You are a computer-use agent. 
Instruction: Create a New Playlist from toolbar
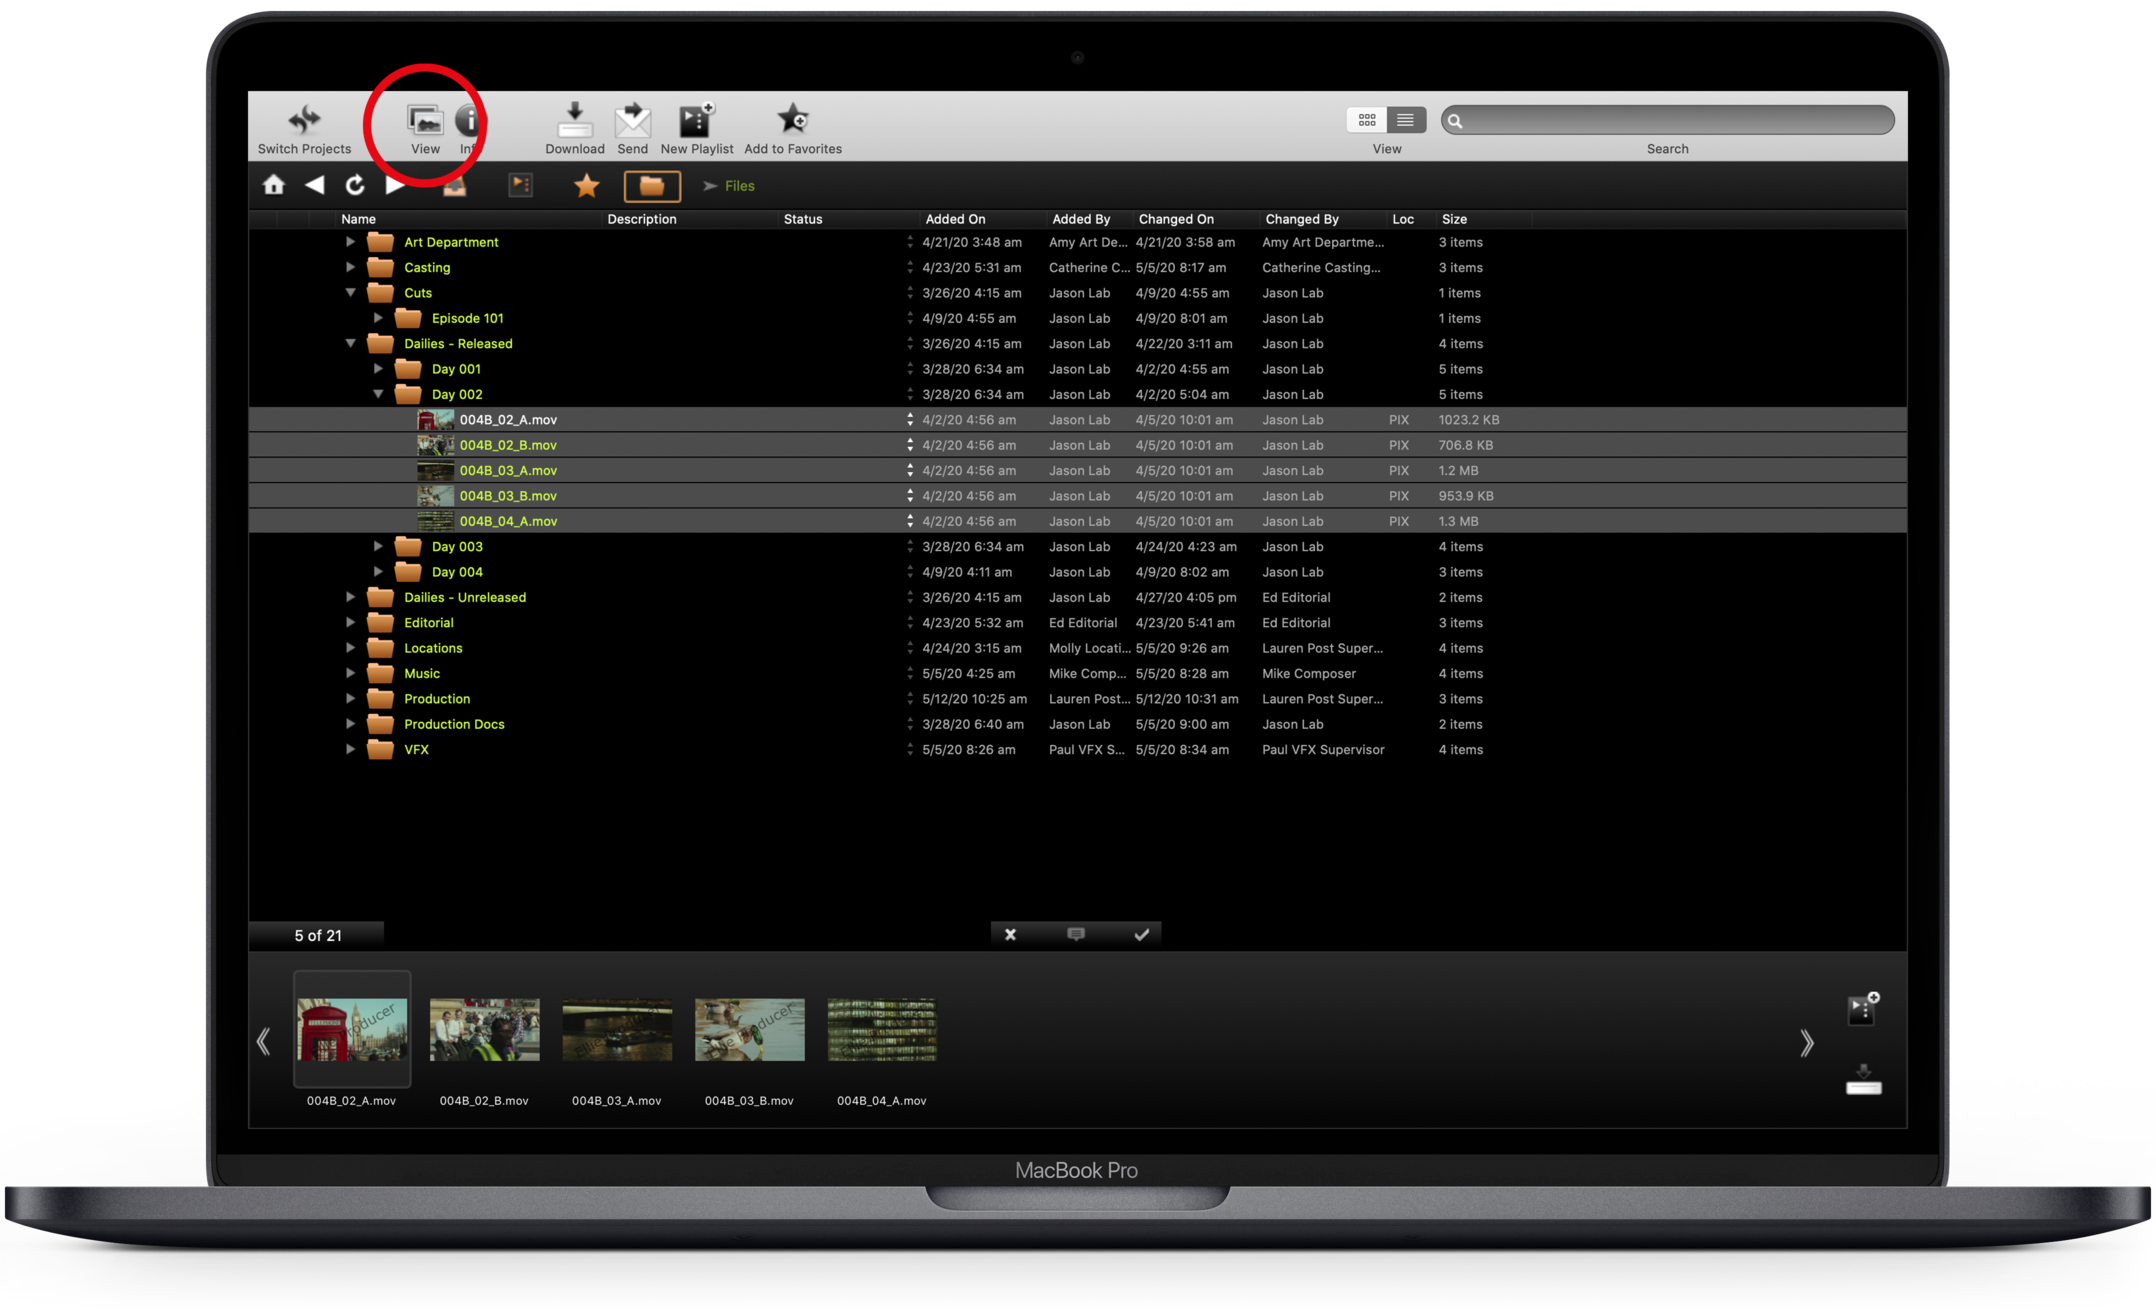click(696, 121)
